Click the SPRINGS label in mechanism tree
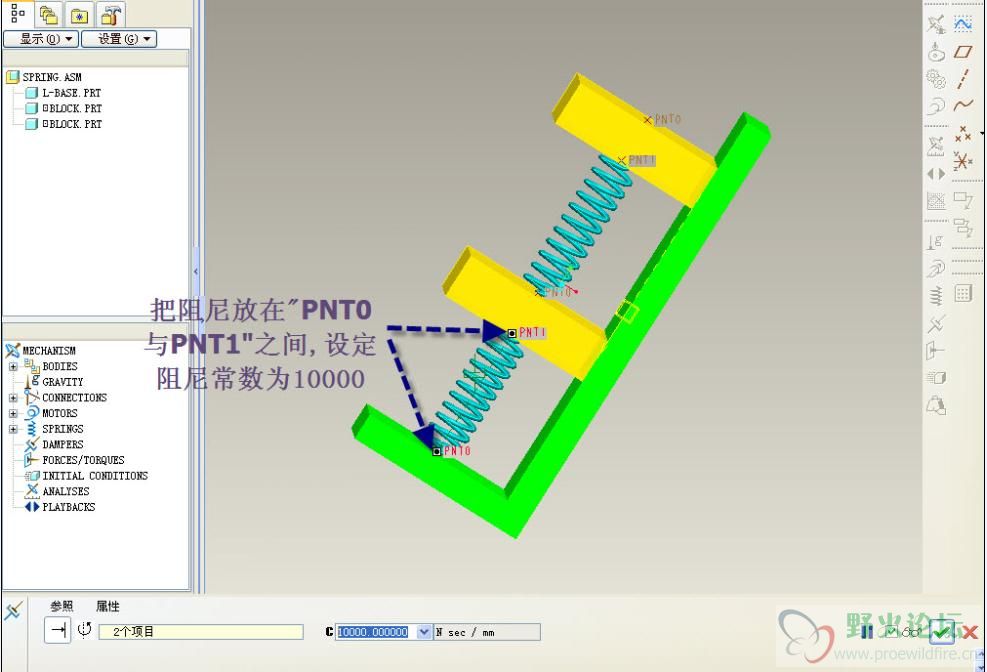The width and height of the screenshot is (987, 672). [63, 429]
